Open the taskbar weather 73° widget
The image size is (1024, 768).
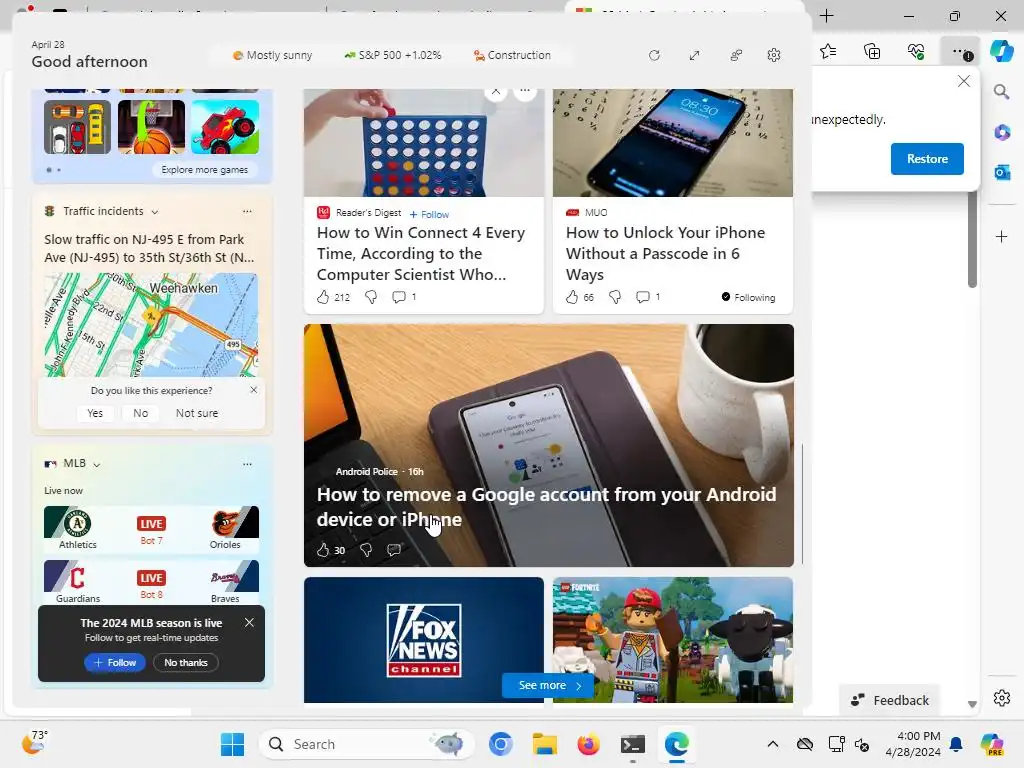pos(34,743)
